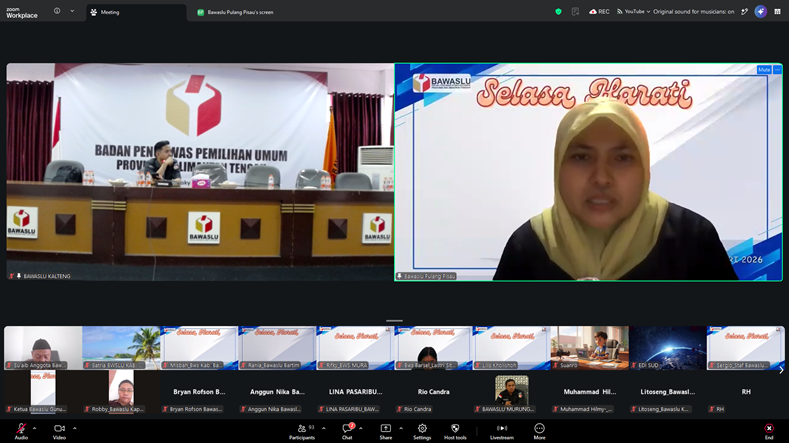Switch to Bawaslu Pulang Pisau's screen tab
Image resolution: width=789 pixels, height=443 pixels.
click(x=235, y=12)
